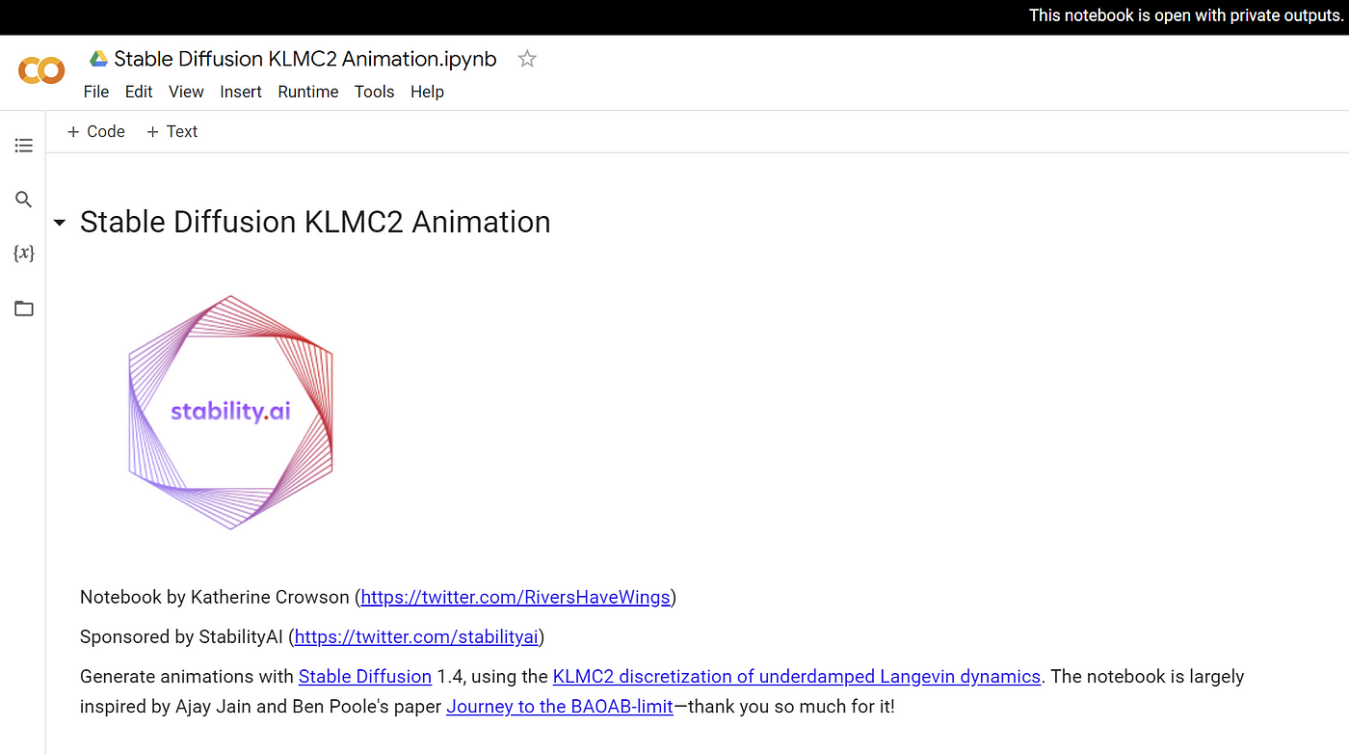The image size is (1349, 754).
Task: Open the Insert menu
Action: [240, 92]
